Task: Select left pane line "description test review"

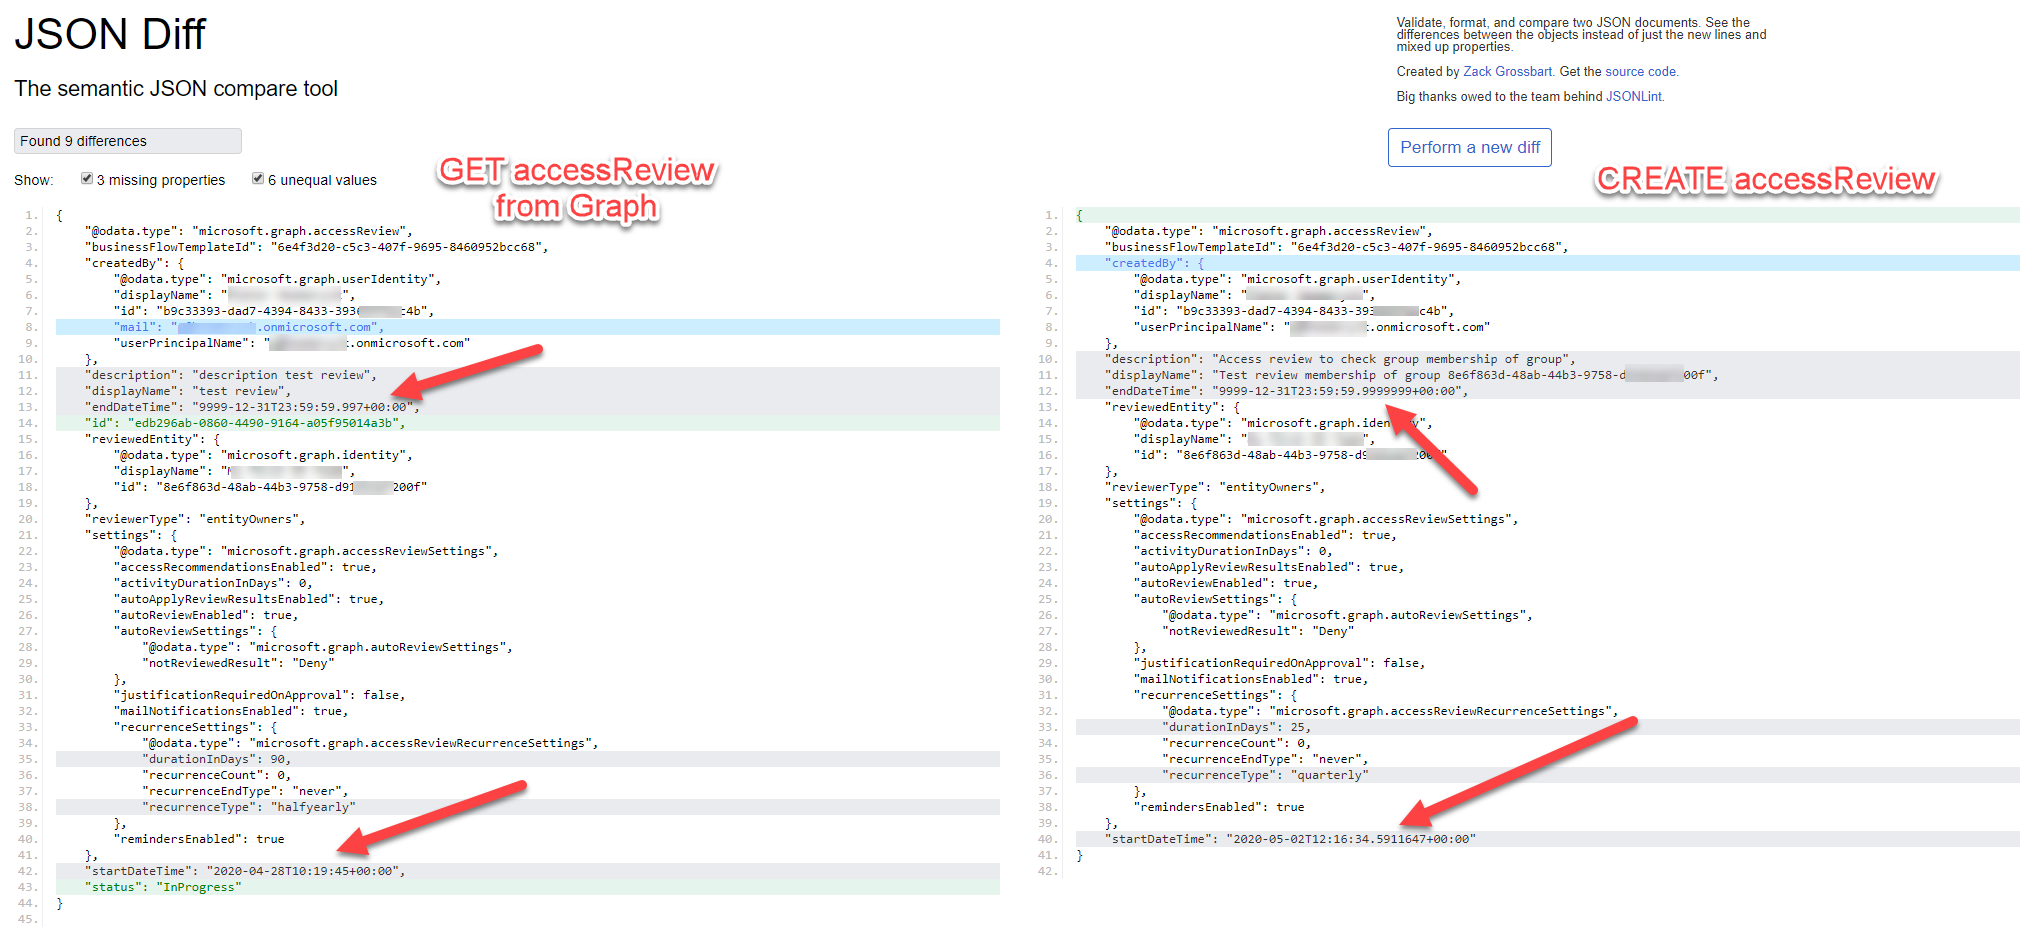Action: [x=528, y=375]
